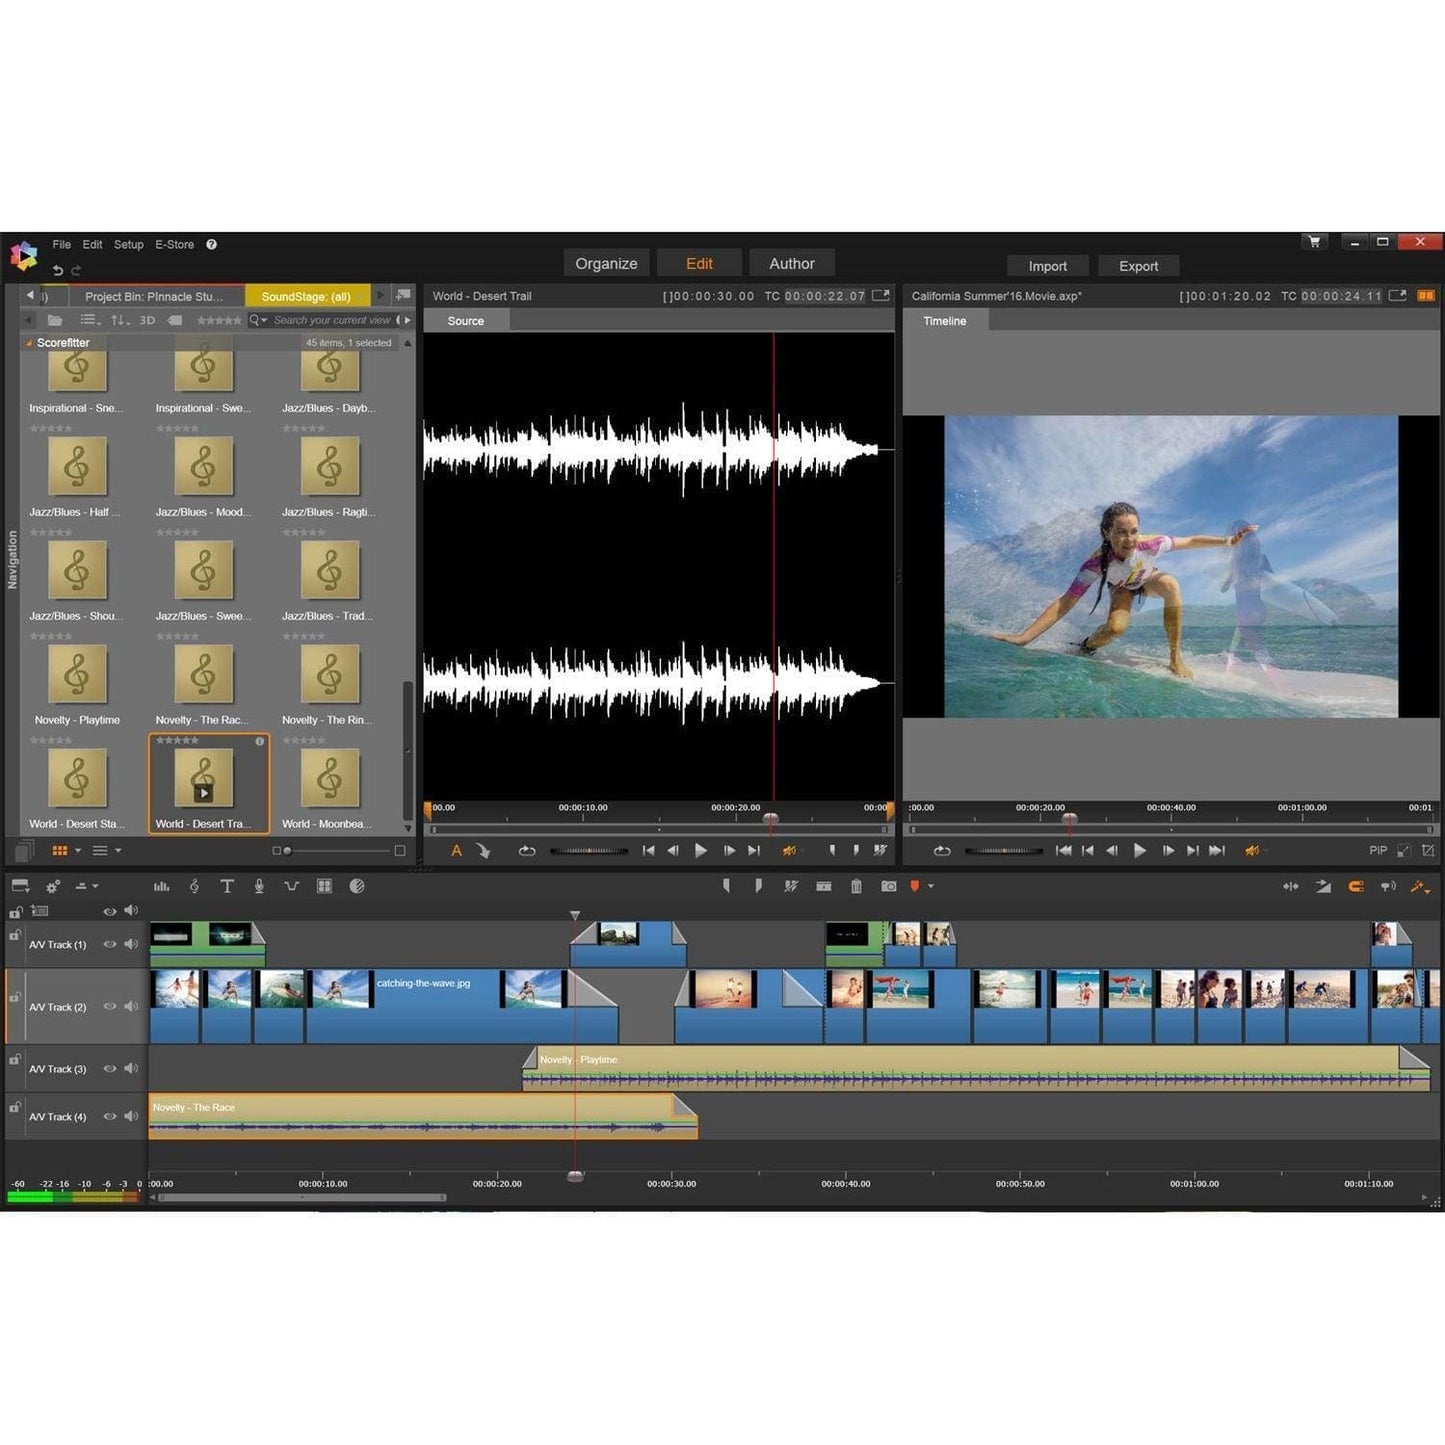1445x1445 pixels.
Task: Take a snapshot with the camera icon
Action: coord(889,886)
